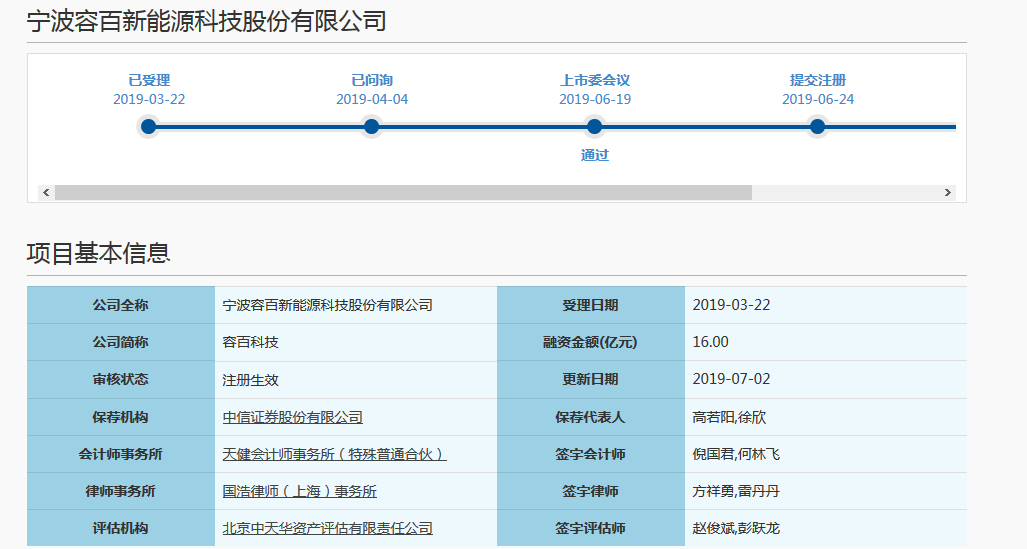Screen dimensions: 1027x549
Task: Click the right scrollbar arrow
Action: (947, 193)
